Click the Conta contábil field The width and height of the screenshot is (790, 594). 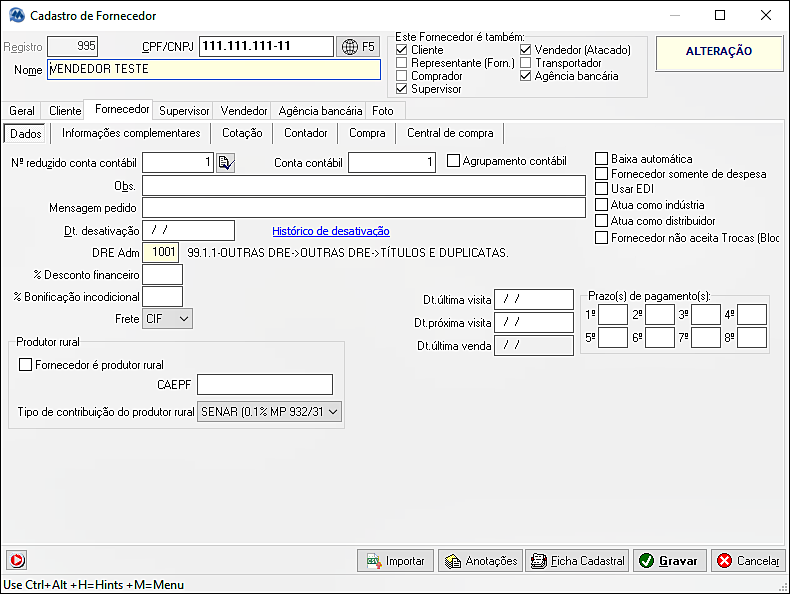(x=392, y=163)
